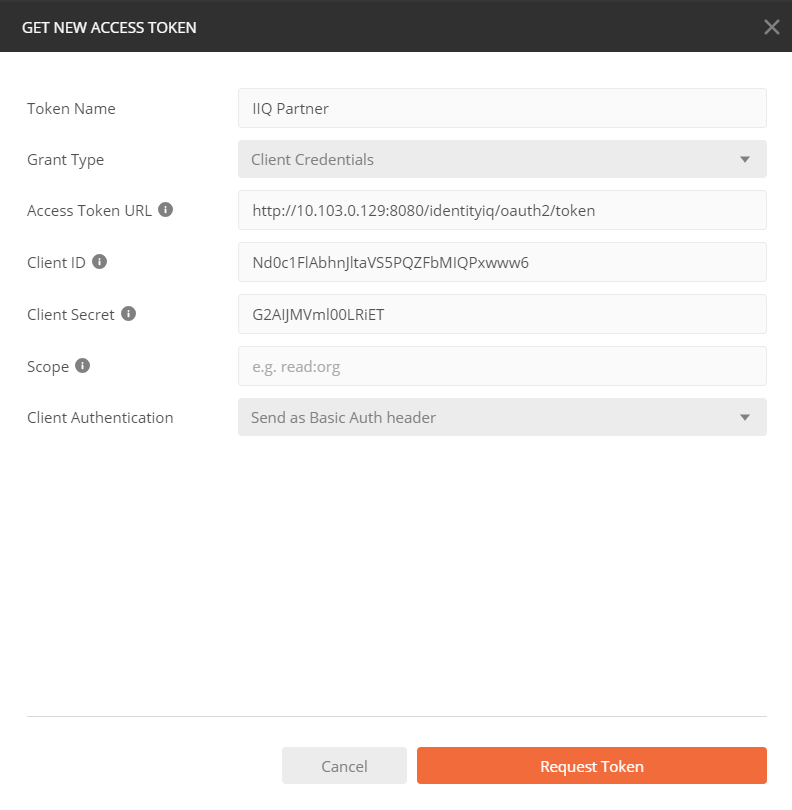Select the Client Secret text field

coord(502,315)
